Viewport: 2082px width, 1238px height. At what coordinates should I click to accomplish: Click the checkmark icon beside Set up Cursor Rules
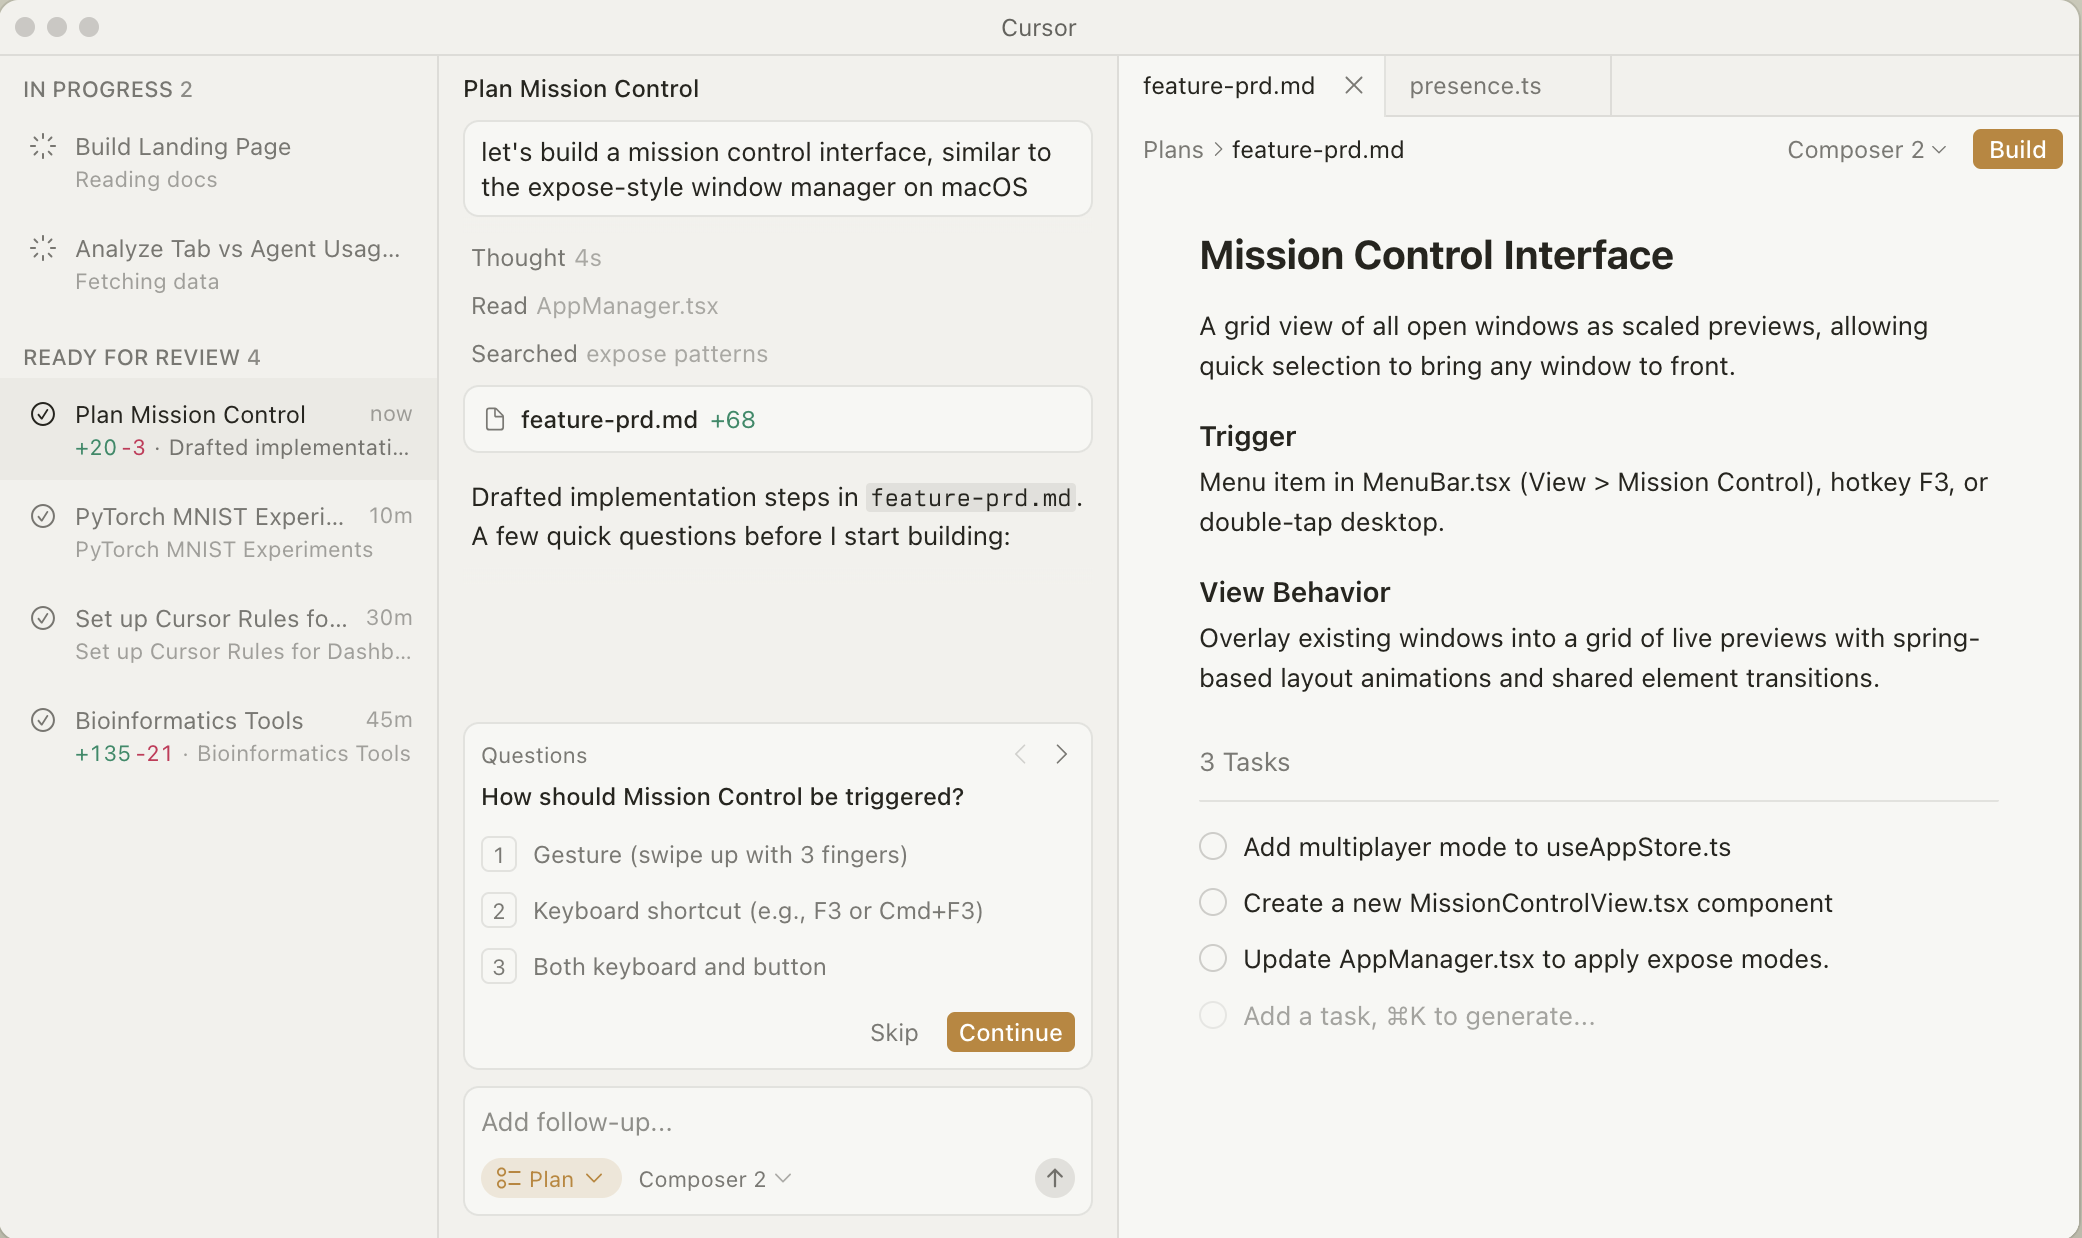pos(43,618)
